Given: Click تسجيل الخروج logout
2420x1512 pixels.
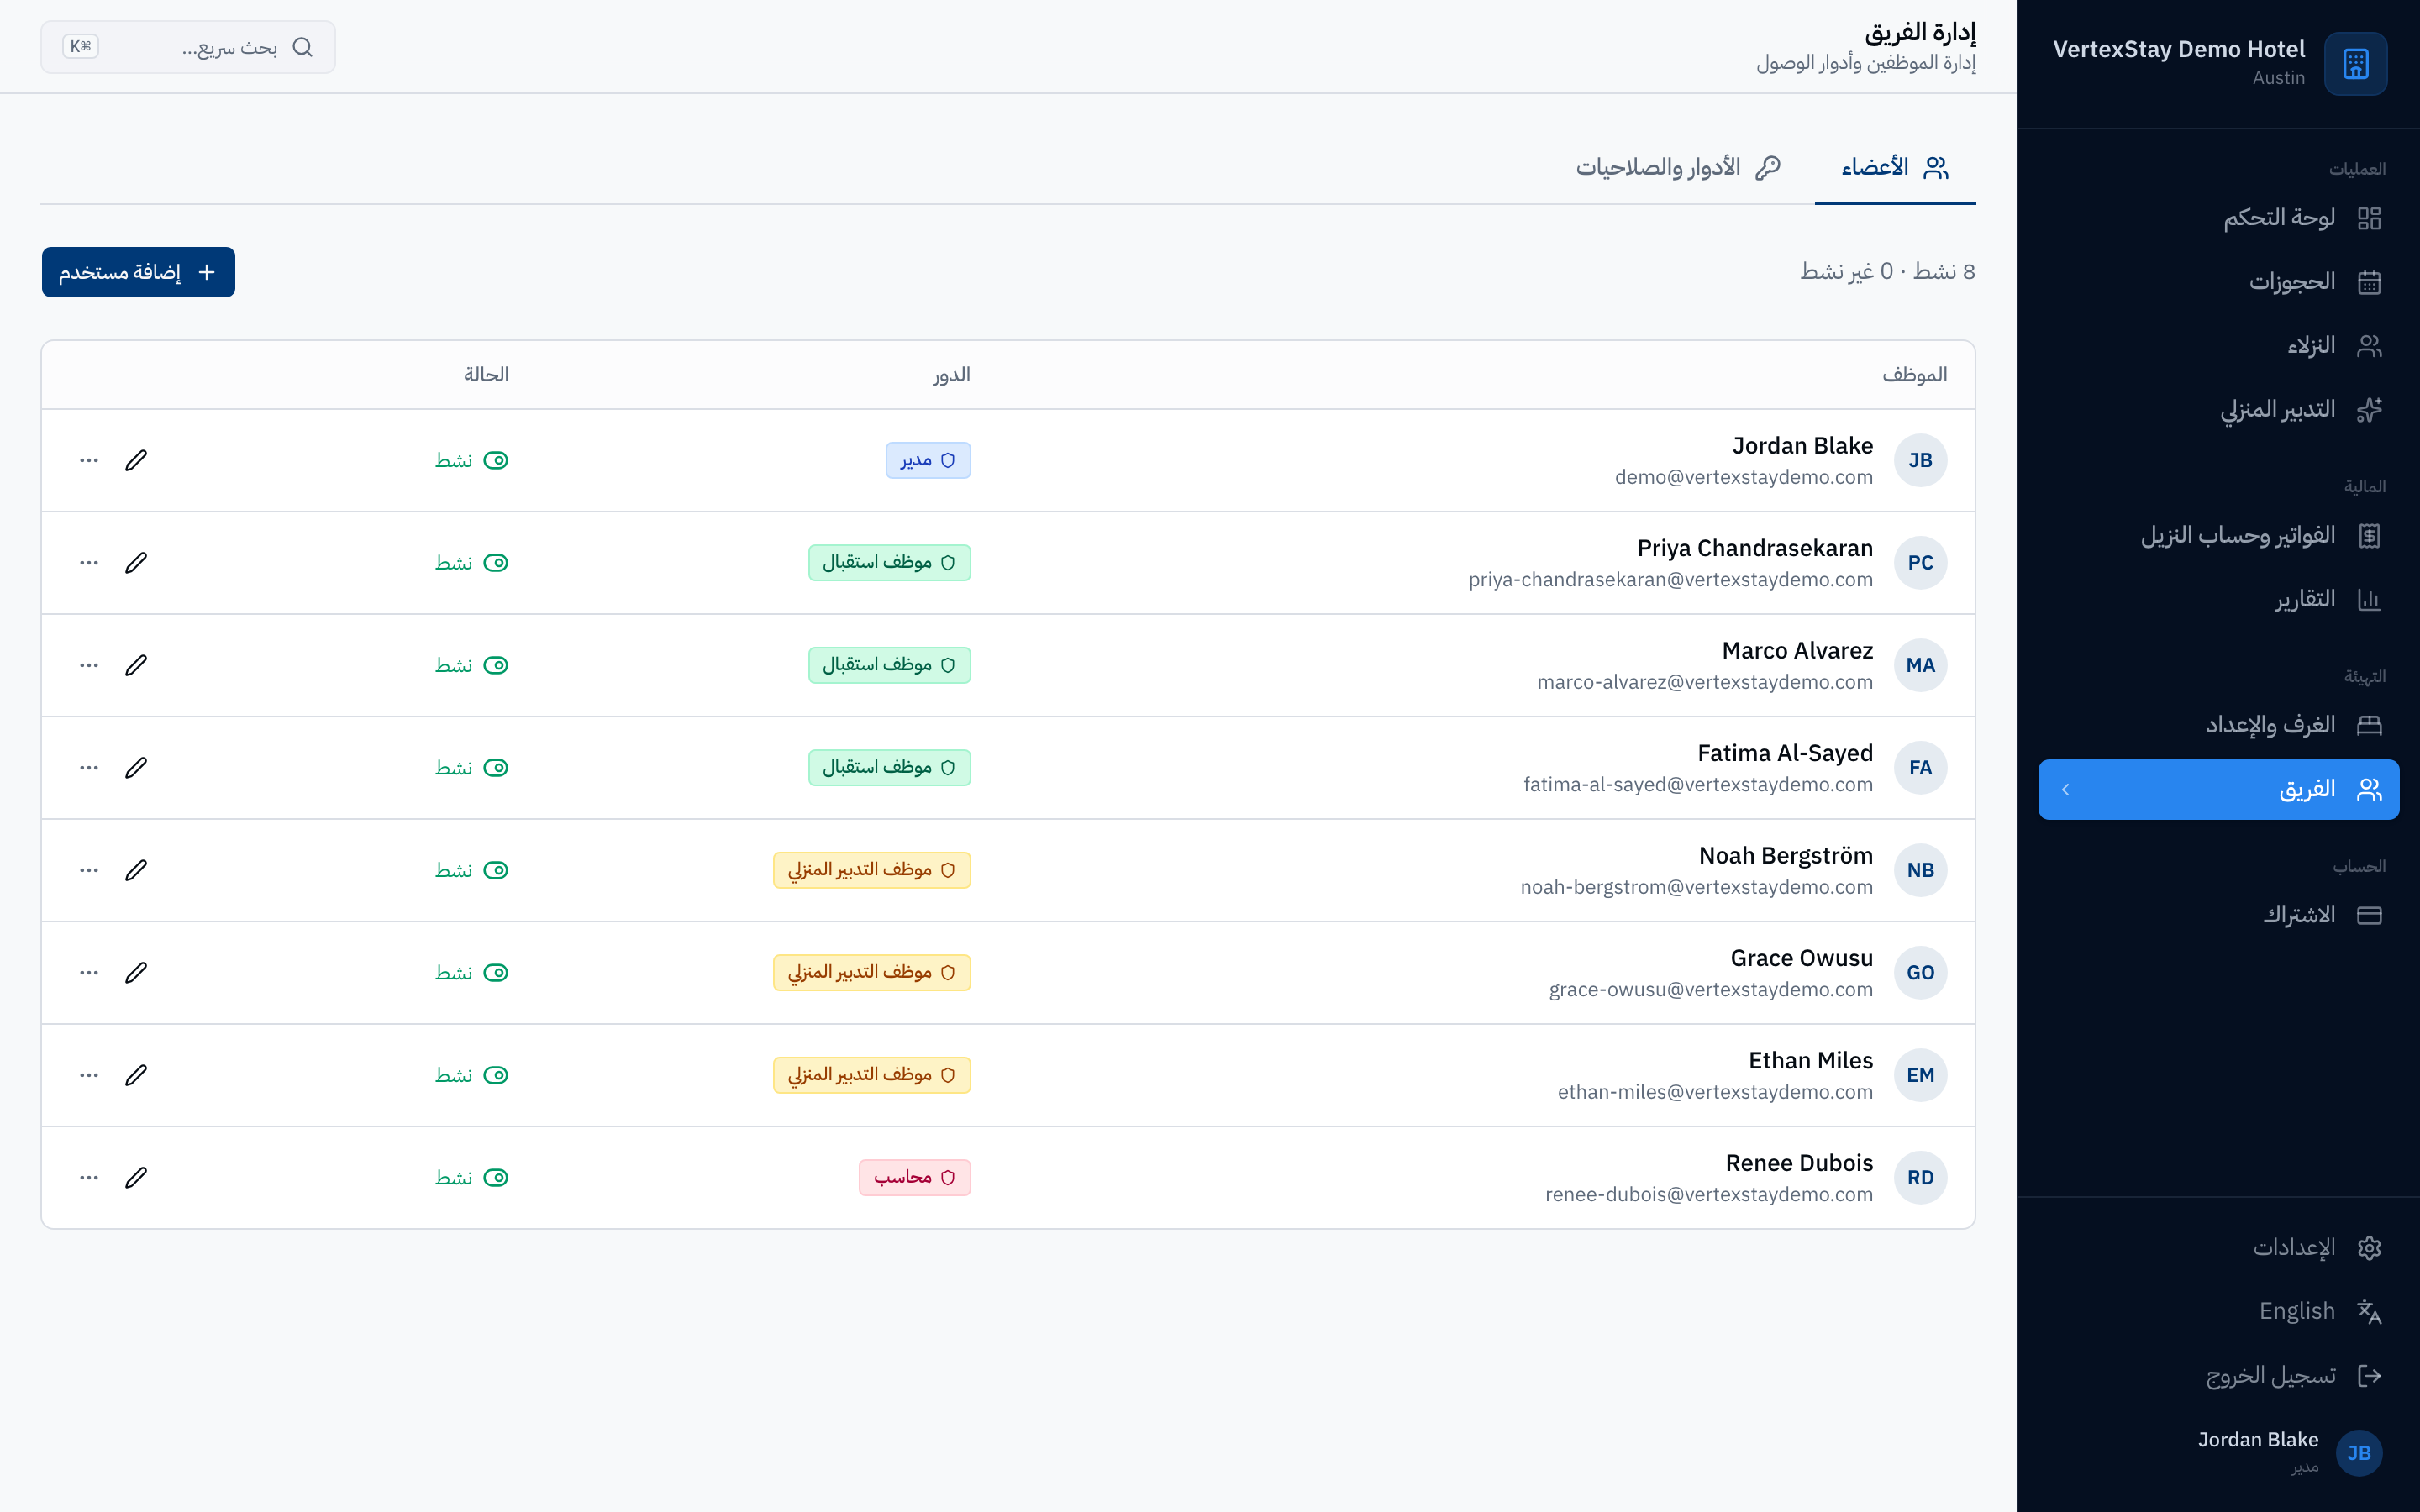Looking at the screenshot, I should pyautogui.click(x=2218, y=1376).
